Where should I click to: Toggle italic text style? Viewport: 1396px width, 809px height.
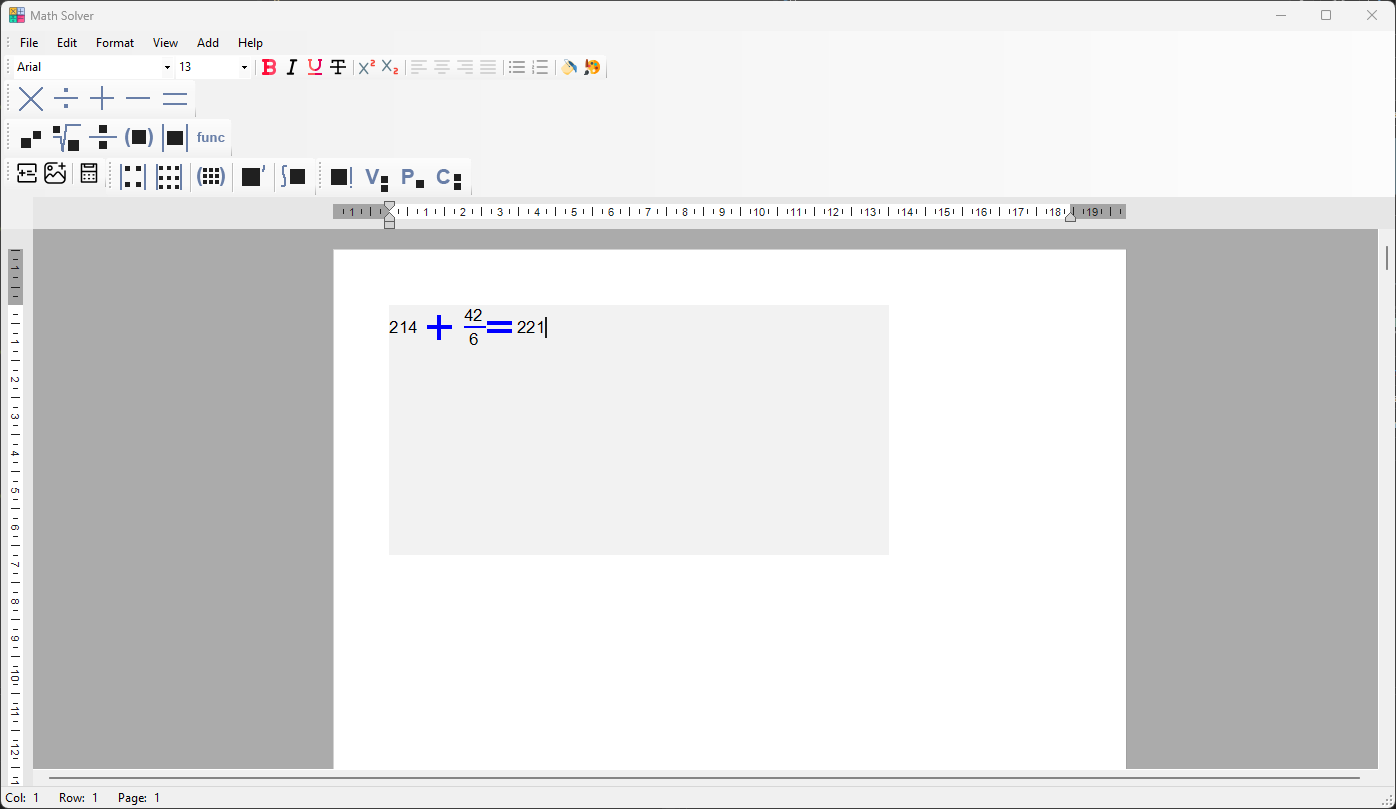(x=291, y=67)
